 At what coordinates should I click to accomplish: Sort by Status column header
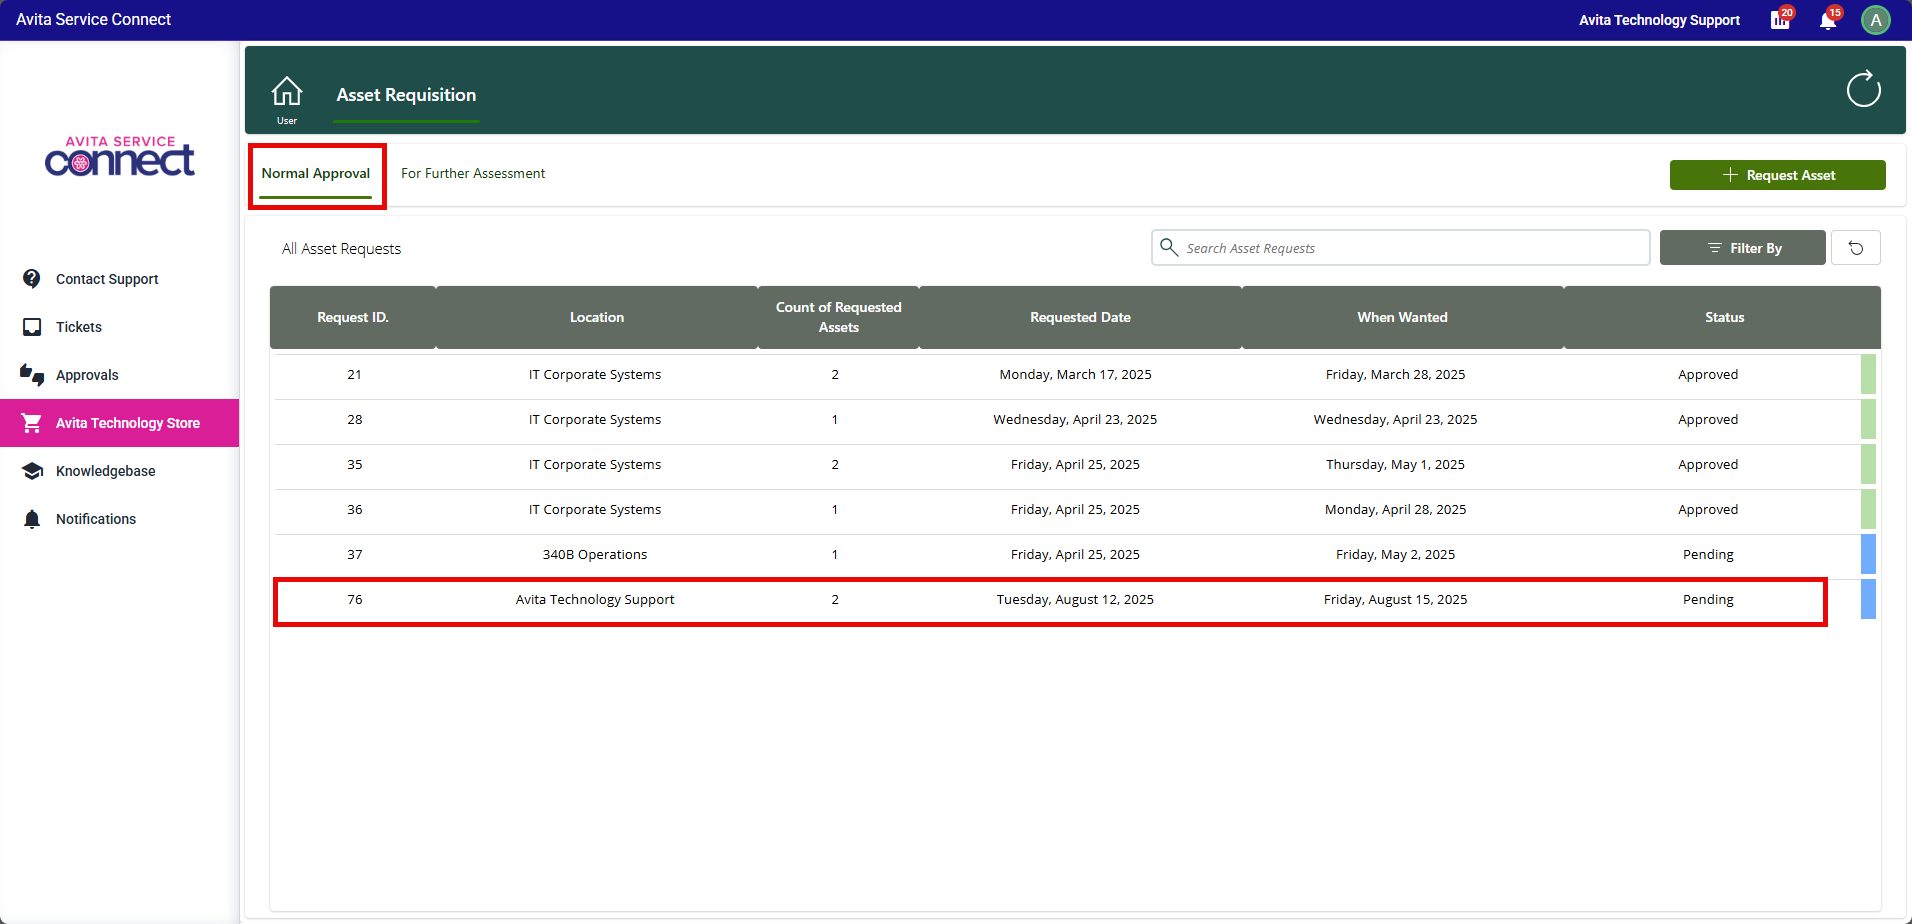pyautogui.click(x=1724, y=317)
